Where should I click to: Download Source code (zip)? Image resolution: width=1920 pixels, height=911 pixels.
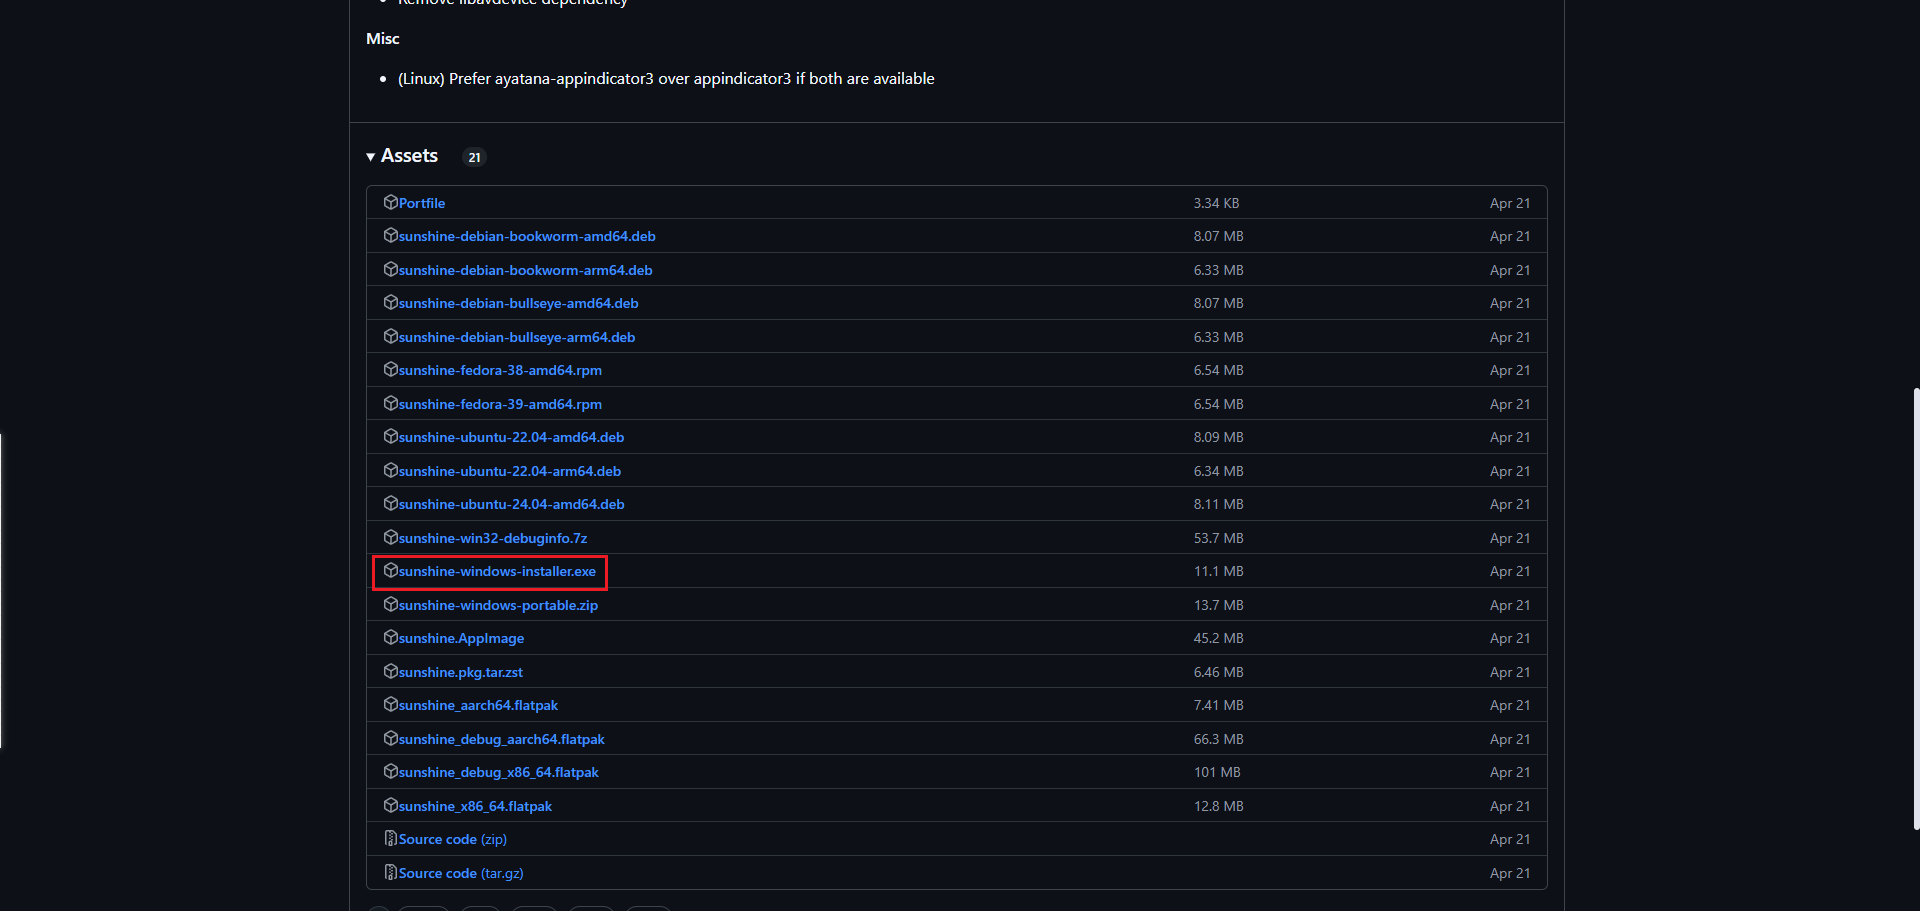[x=453, y=839]
